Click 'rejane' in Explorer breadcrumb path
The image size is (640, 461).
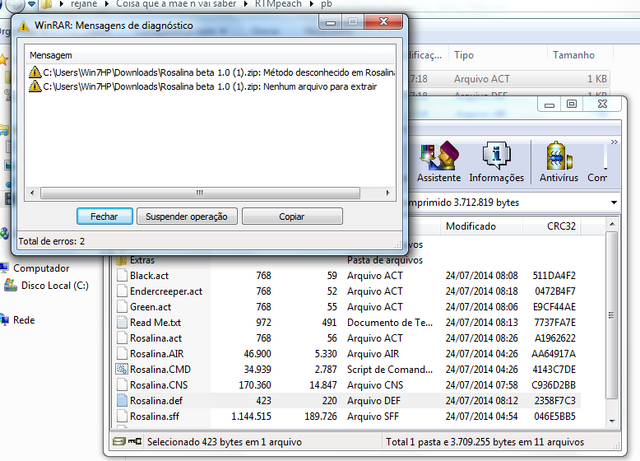coord(84,4)
